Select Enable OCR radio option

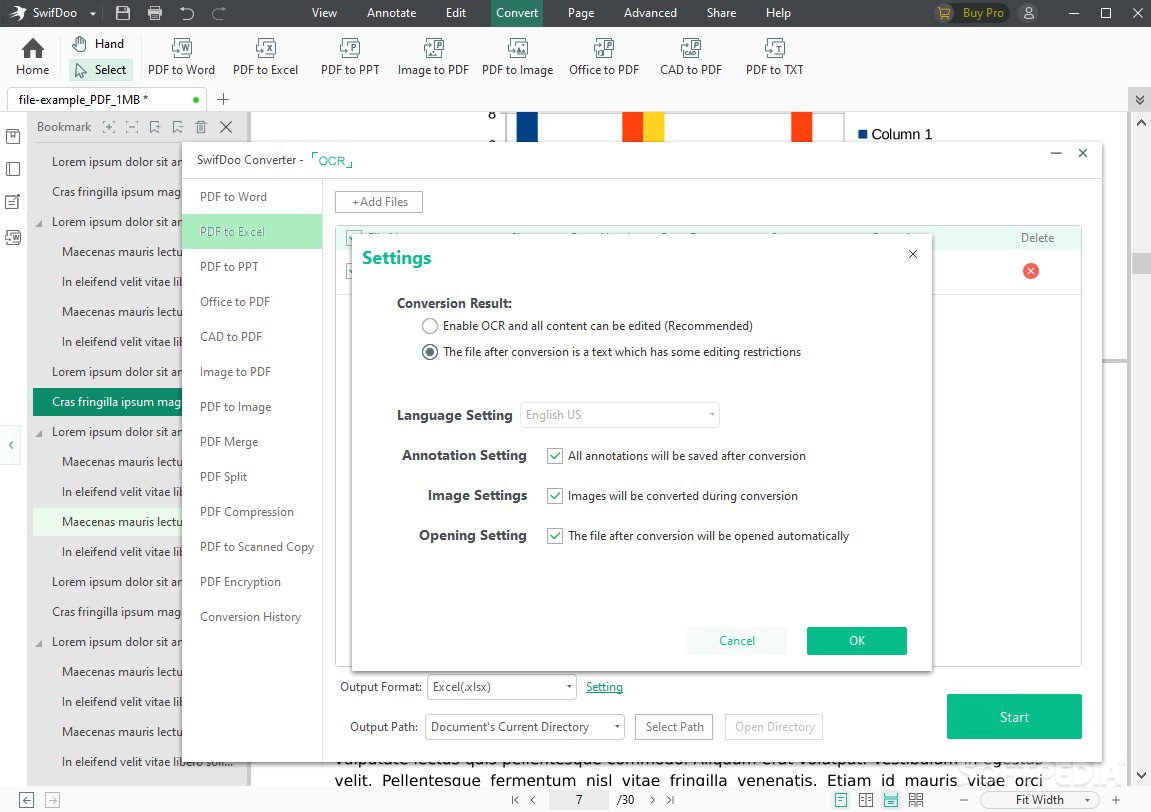430,326
